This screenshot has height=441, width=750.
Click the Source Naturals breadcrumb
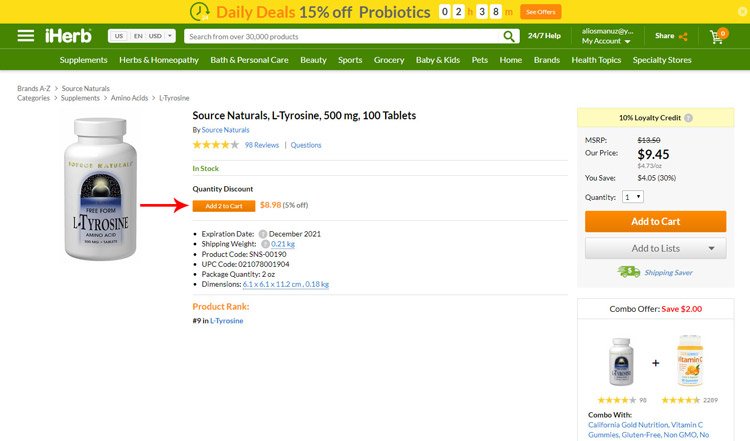86,88
